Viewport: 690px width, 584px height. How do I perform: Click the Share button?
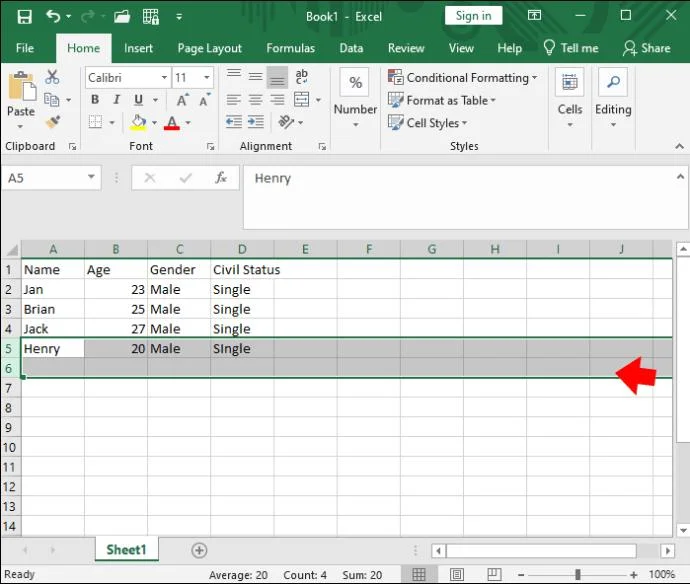point(646,48)
